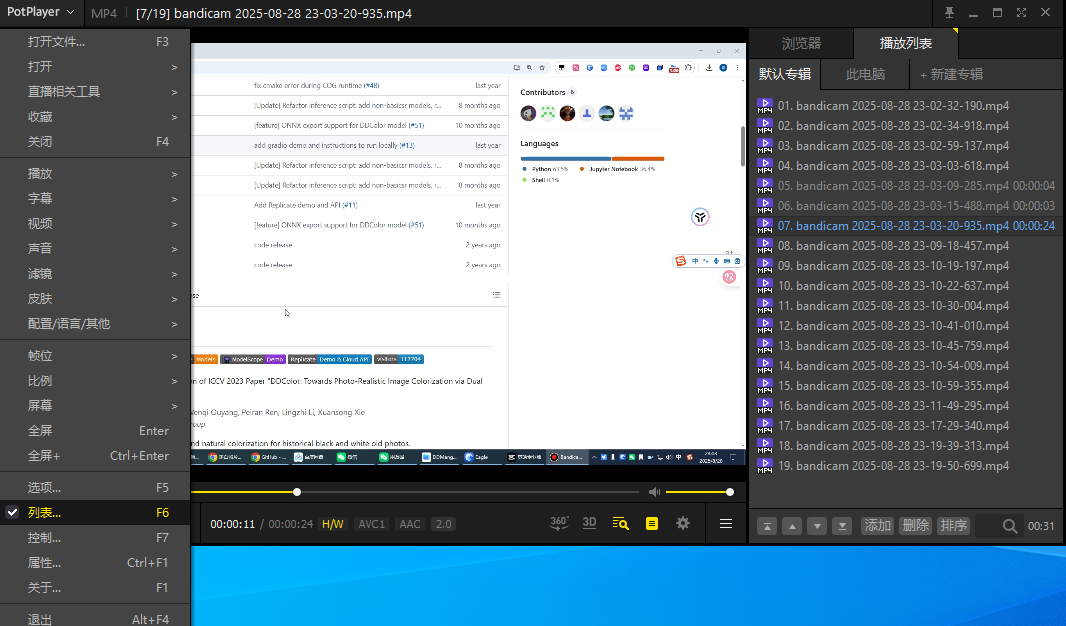Click the playlist search magnifier icon

pyautogui.click(x=1010, y=526)
